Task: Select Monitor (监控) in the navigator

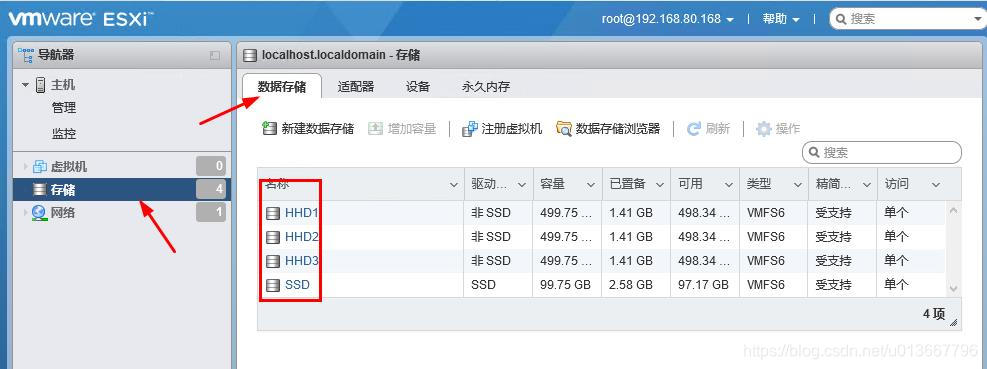Action: point(64,133)
